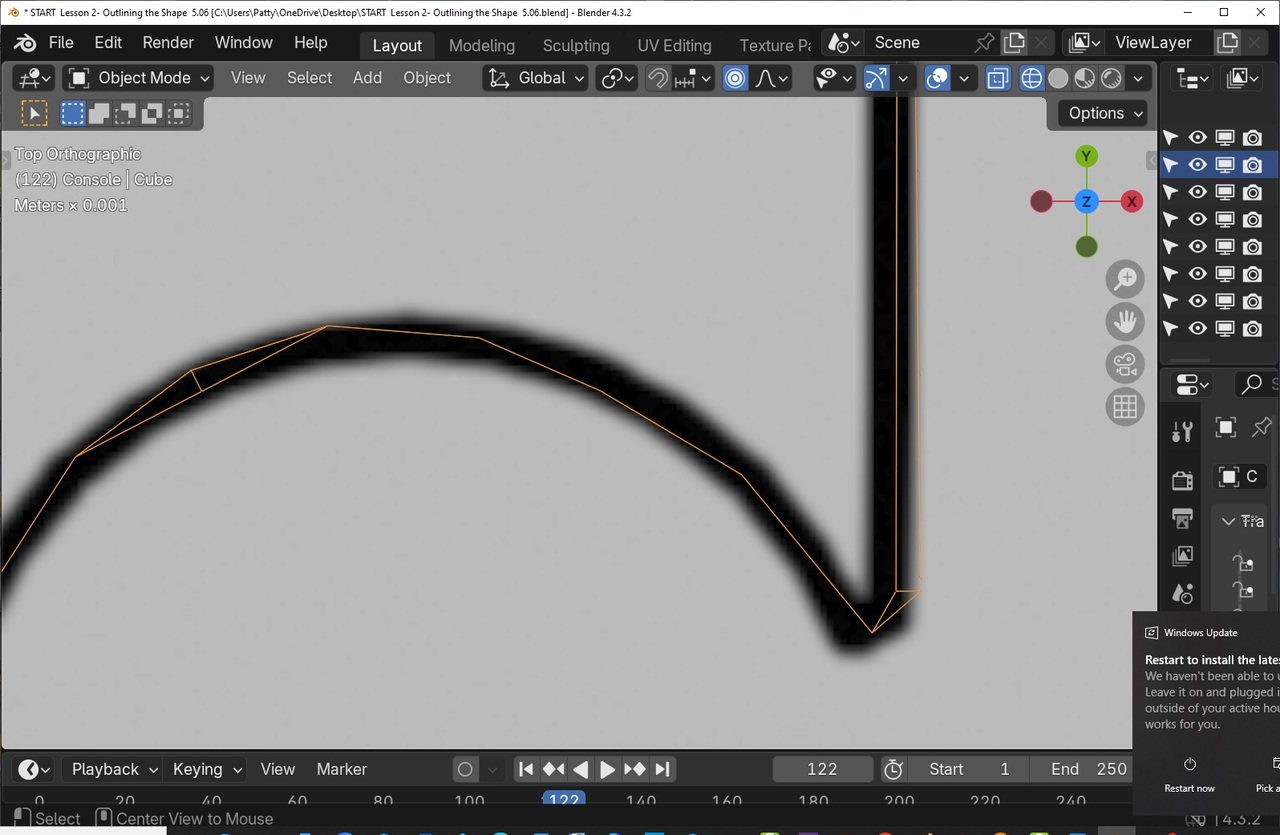Toggle proportional editing in the header
This screenshot has height=835, width=1280.
(x=735, y=78)
